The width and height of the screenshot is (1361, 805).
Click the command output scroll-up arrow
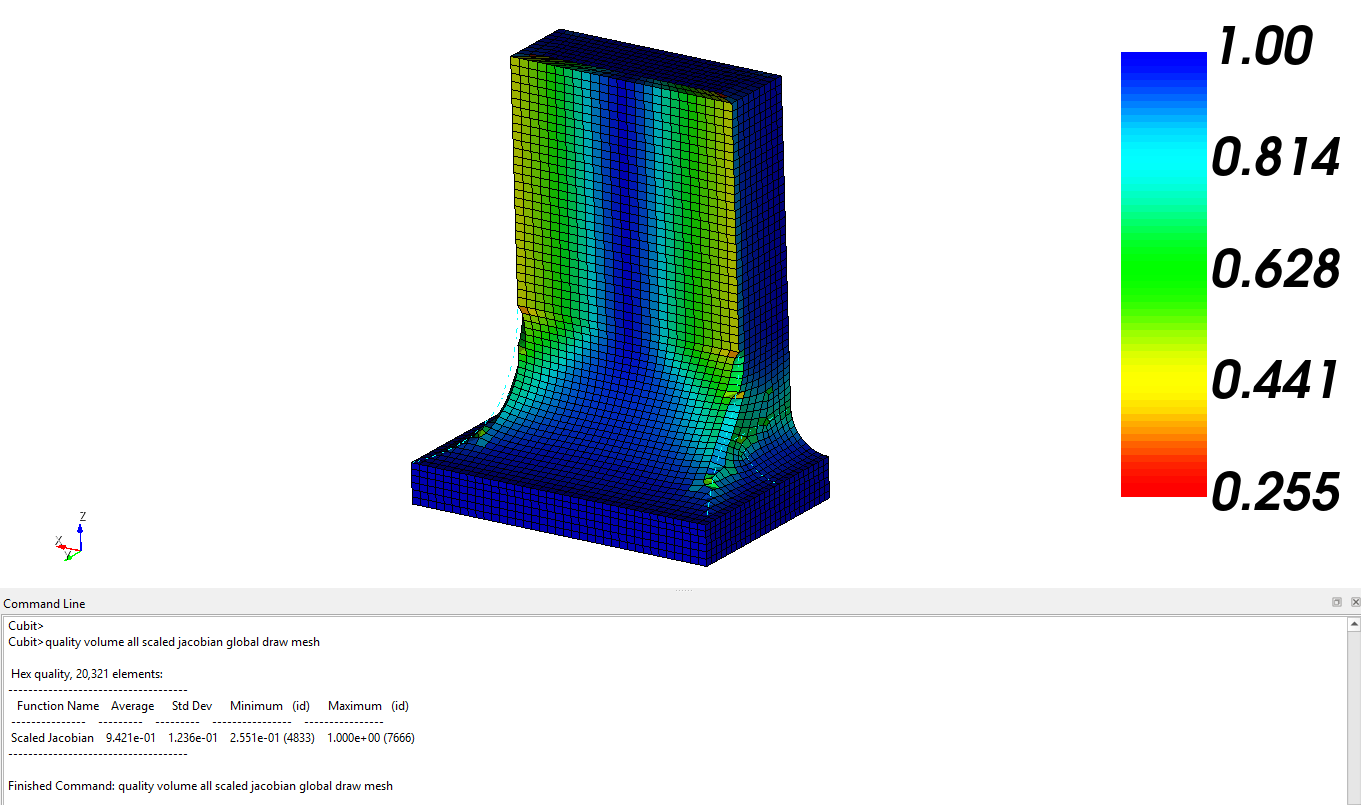(1354, 624)
